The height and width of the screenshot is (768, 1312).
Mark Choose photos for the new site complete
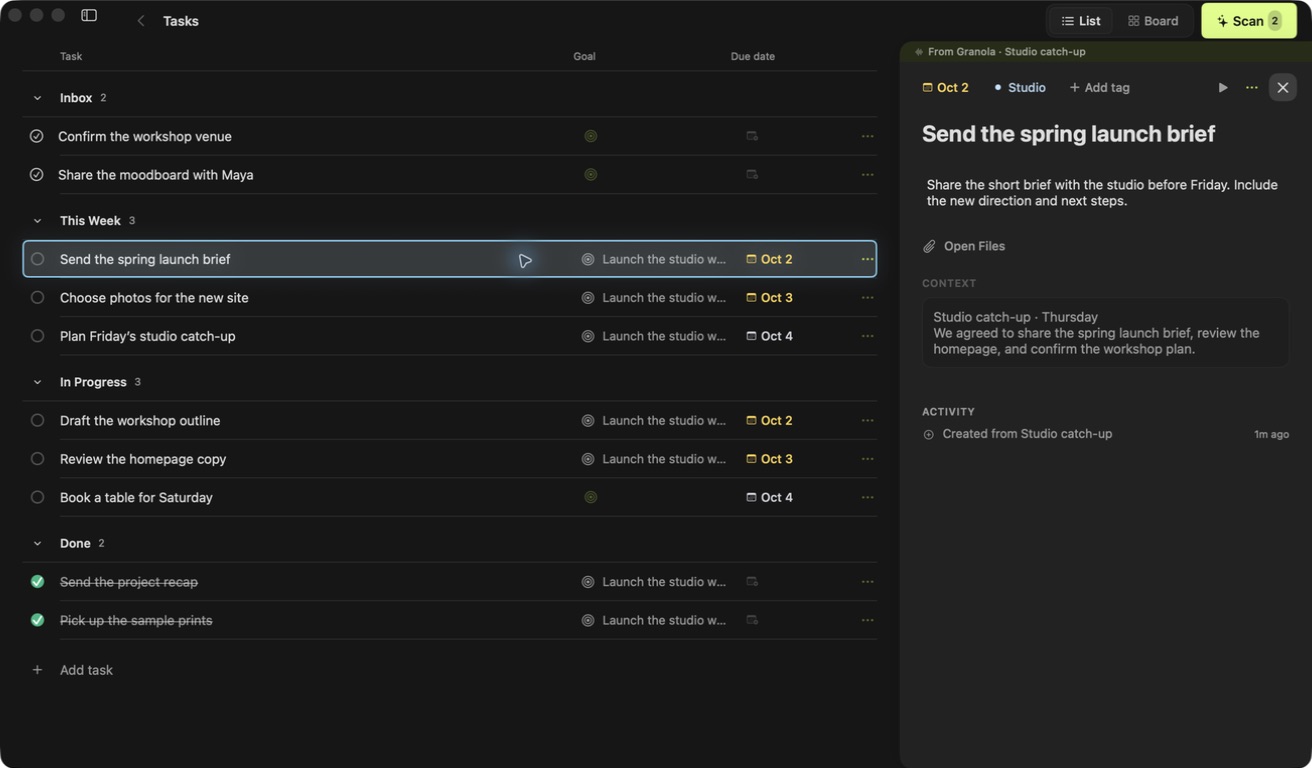click(37, 298)
